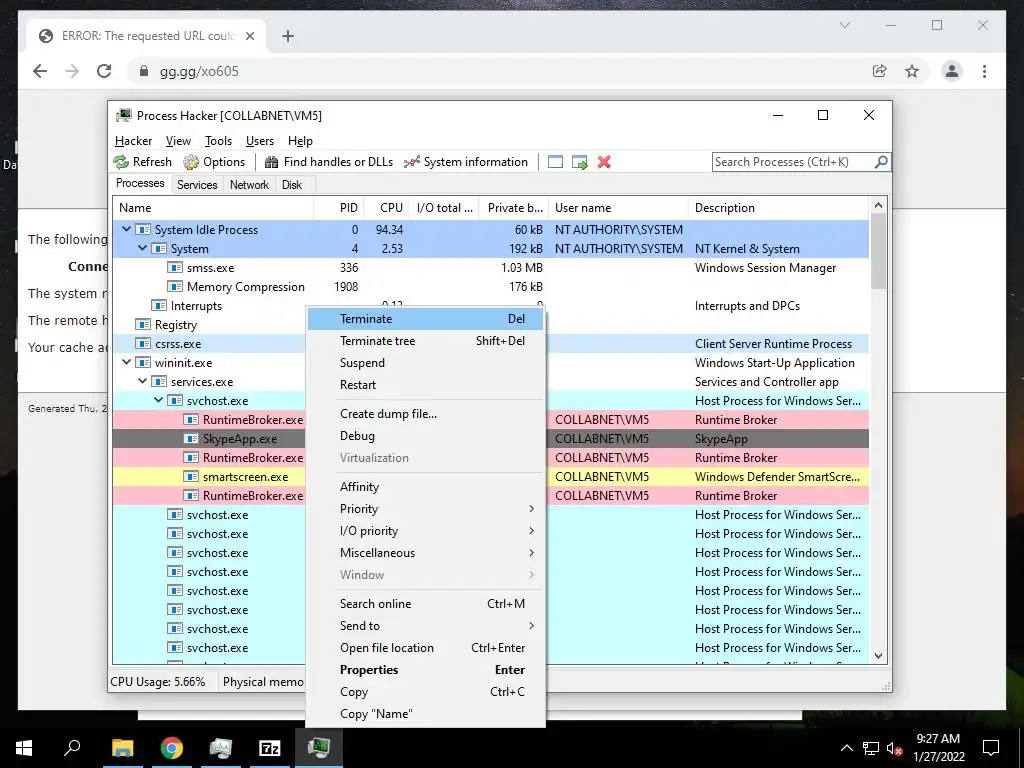The height and width of the screenshot is (768, 1024).
Task: Click scroll down arrow in process list
Action: pos(878,656)
